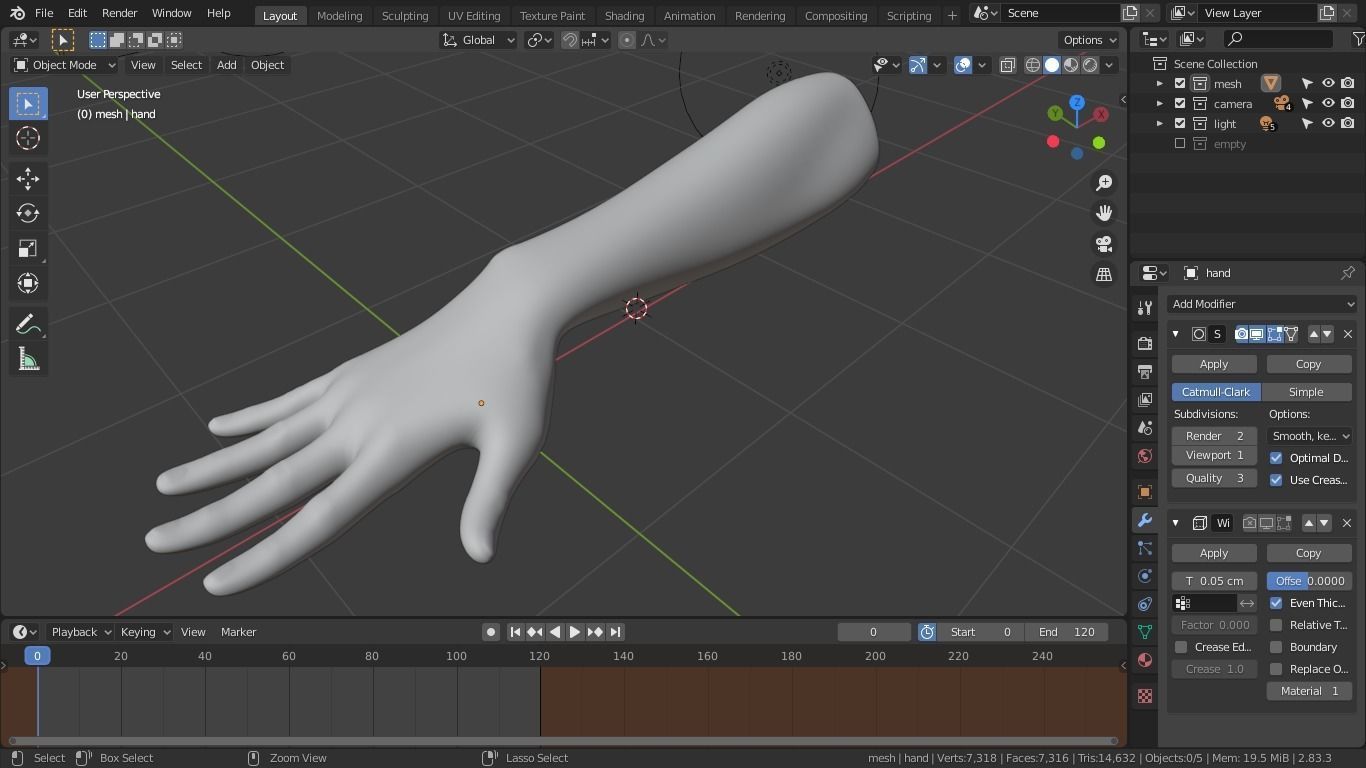Screen dimensions: 1366x768
Task: Open the Add Modifier dropdown
Action: [x=1261, y=303]
